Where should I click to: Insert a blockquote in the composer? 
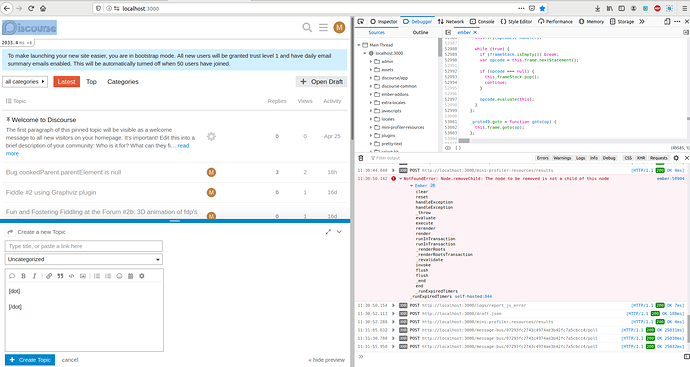click(x=60, y=276)
